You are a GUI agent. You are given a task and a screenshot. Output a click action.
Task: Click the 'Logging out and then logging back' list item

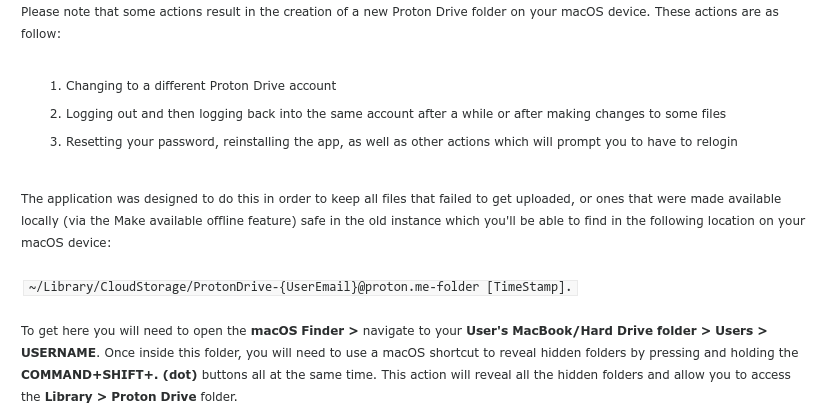tap(395, 114)
